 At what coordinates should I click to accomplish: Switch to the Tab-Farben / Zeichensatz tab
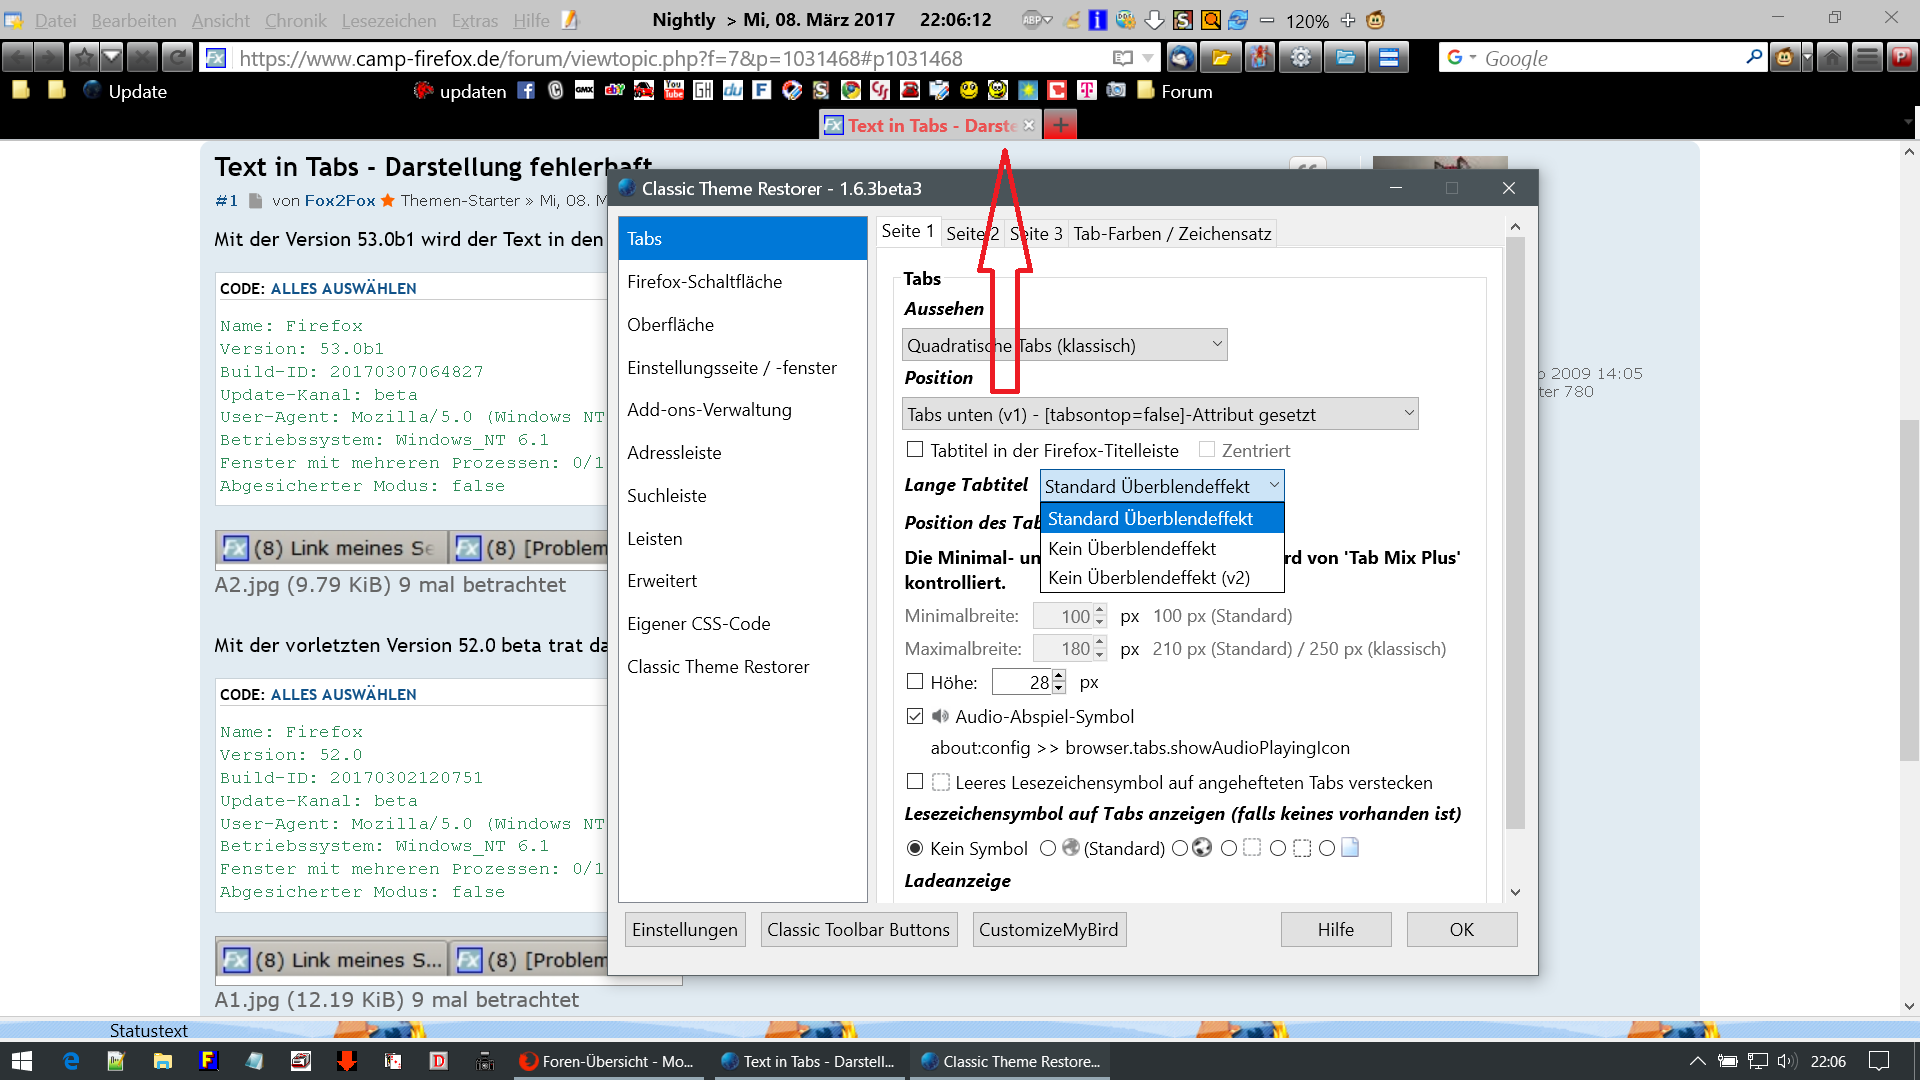click(x=1172, y=234)
